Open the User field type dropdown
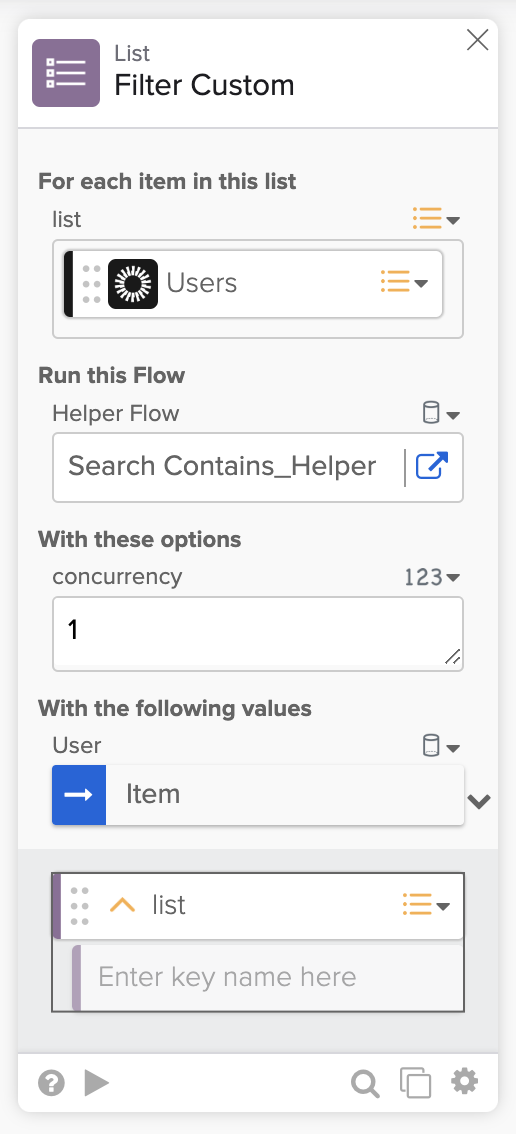Image resolution: width=516 pixels, height=1134 pixels. [441, 746]
